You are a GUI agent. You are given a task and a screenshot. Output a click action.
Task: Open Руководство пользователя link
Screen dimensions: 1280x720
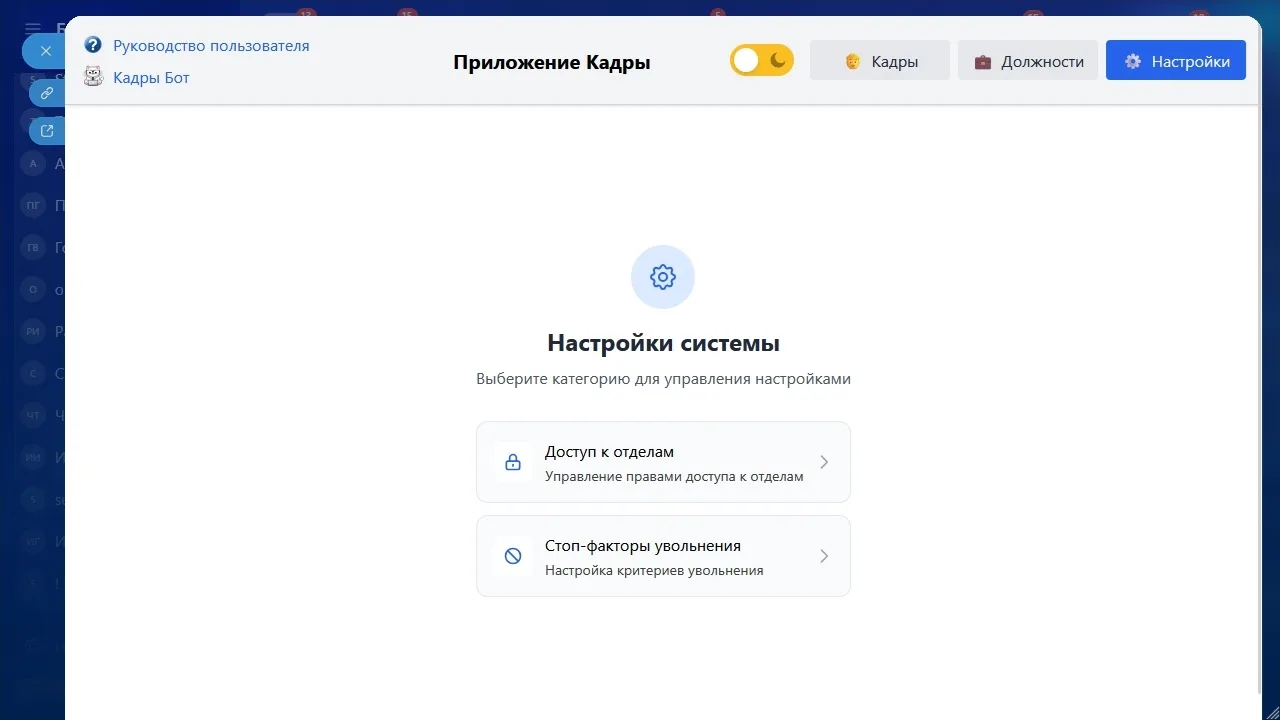pos(211,45)
